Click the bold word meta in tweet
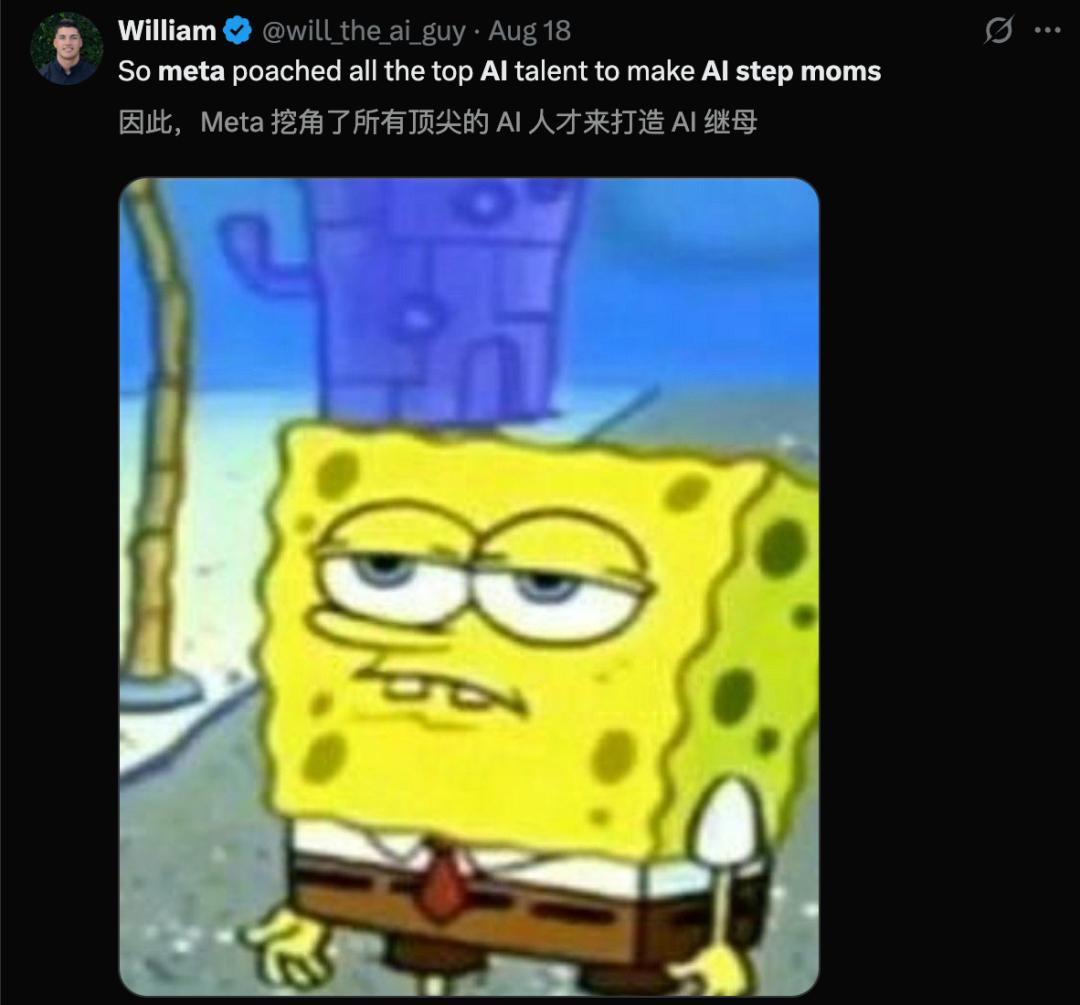Viewport: 1080px width, 1005px height. tap(191, 72)
